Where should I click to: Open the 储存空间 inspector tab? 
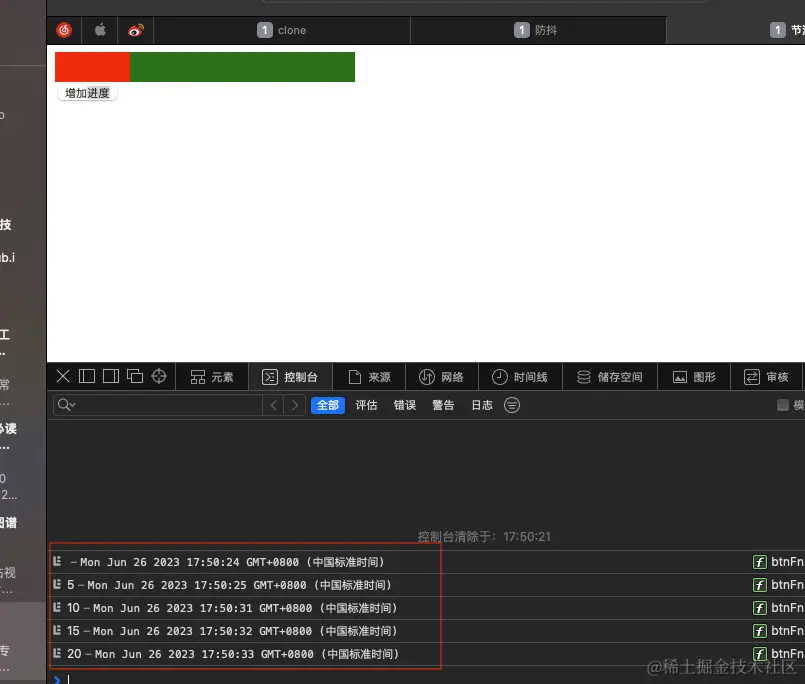(x=610, y=377)
